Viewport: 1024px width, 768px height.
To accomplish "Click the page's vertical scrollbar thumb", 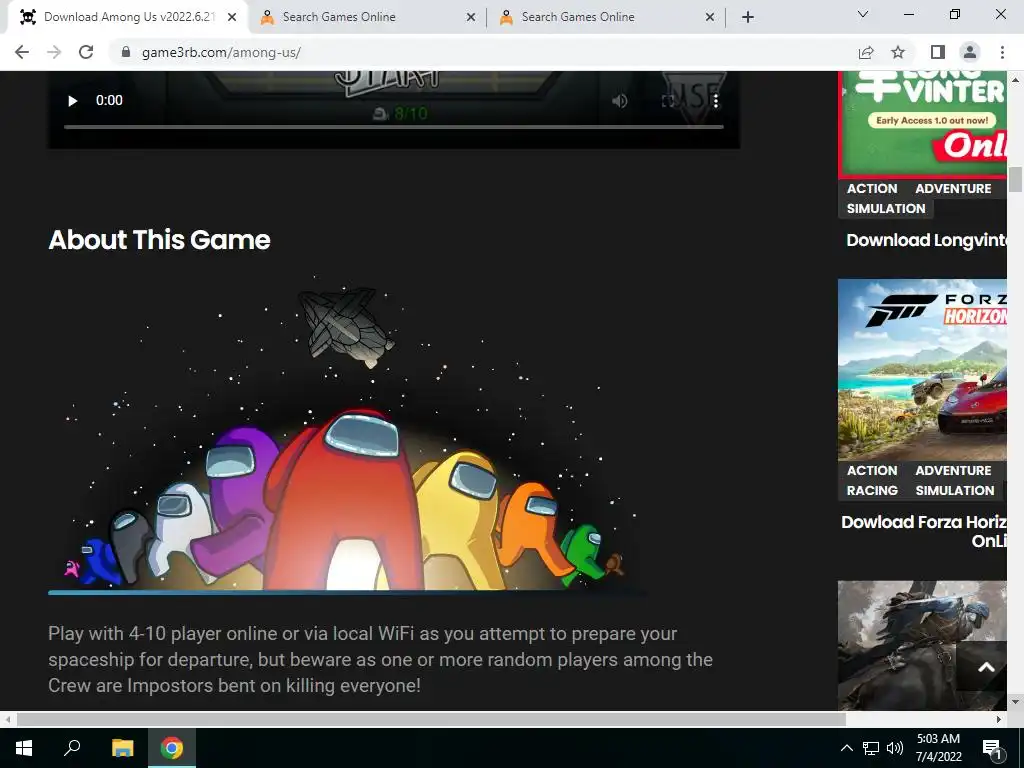I will click(x=1015, y=180).
